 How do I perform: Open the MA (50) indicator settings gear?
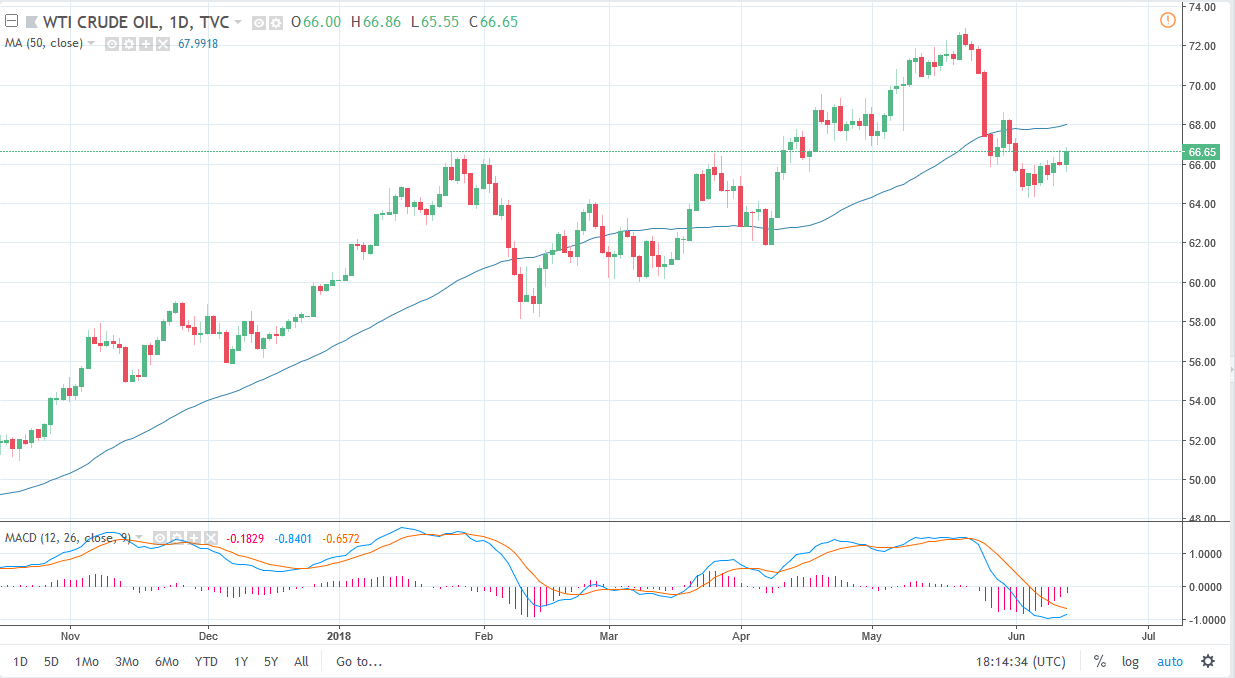pos(128,43)
